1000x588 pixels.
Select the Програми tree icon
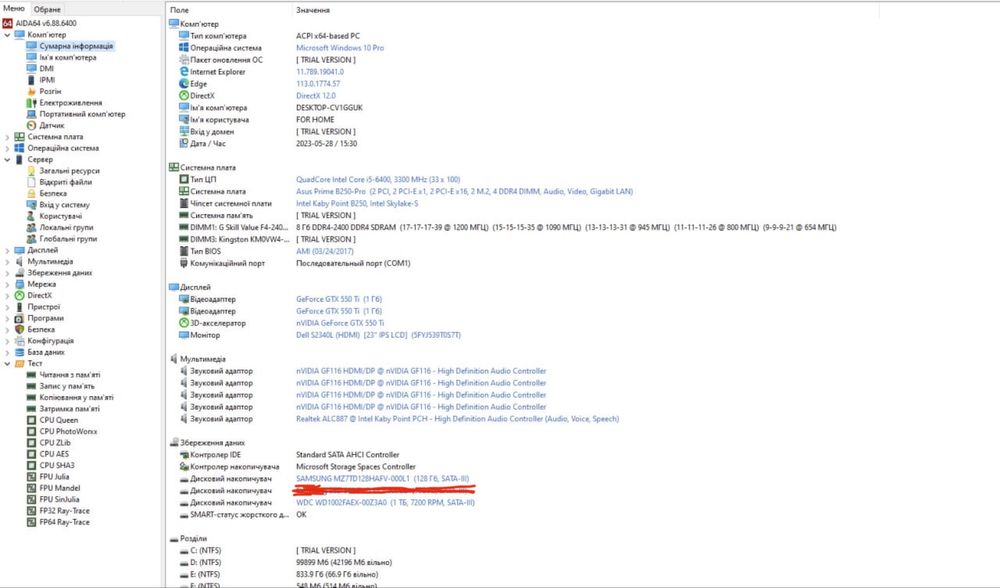click(19, 318)
